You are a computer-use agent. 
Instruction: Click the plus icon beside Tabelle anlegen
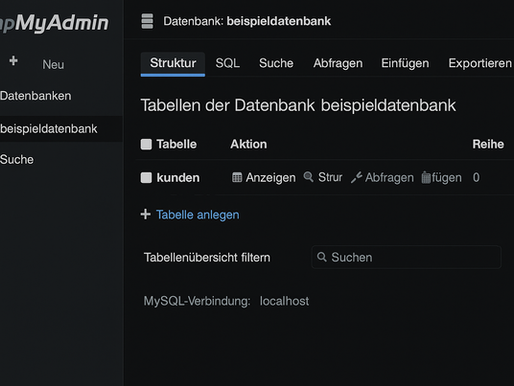145,214
